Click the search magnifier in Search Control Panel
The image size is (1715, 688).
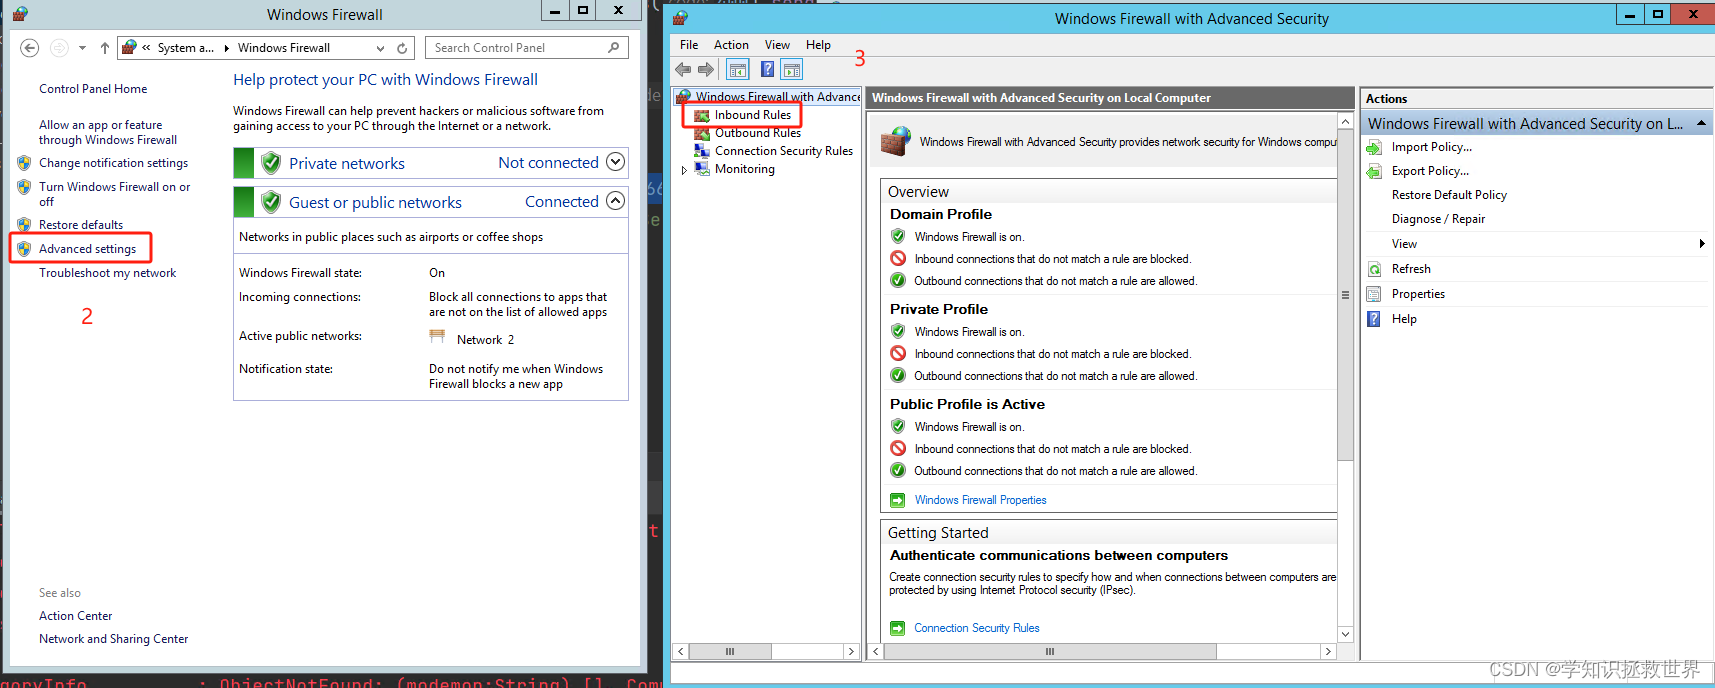pos(614,47)
